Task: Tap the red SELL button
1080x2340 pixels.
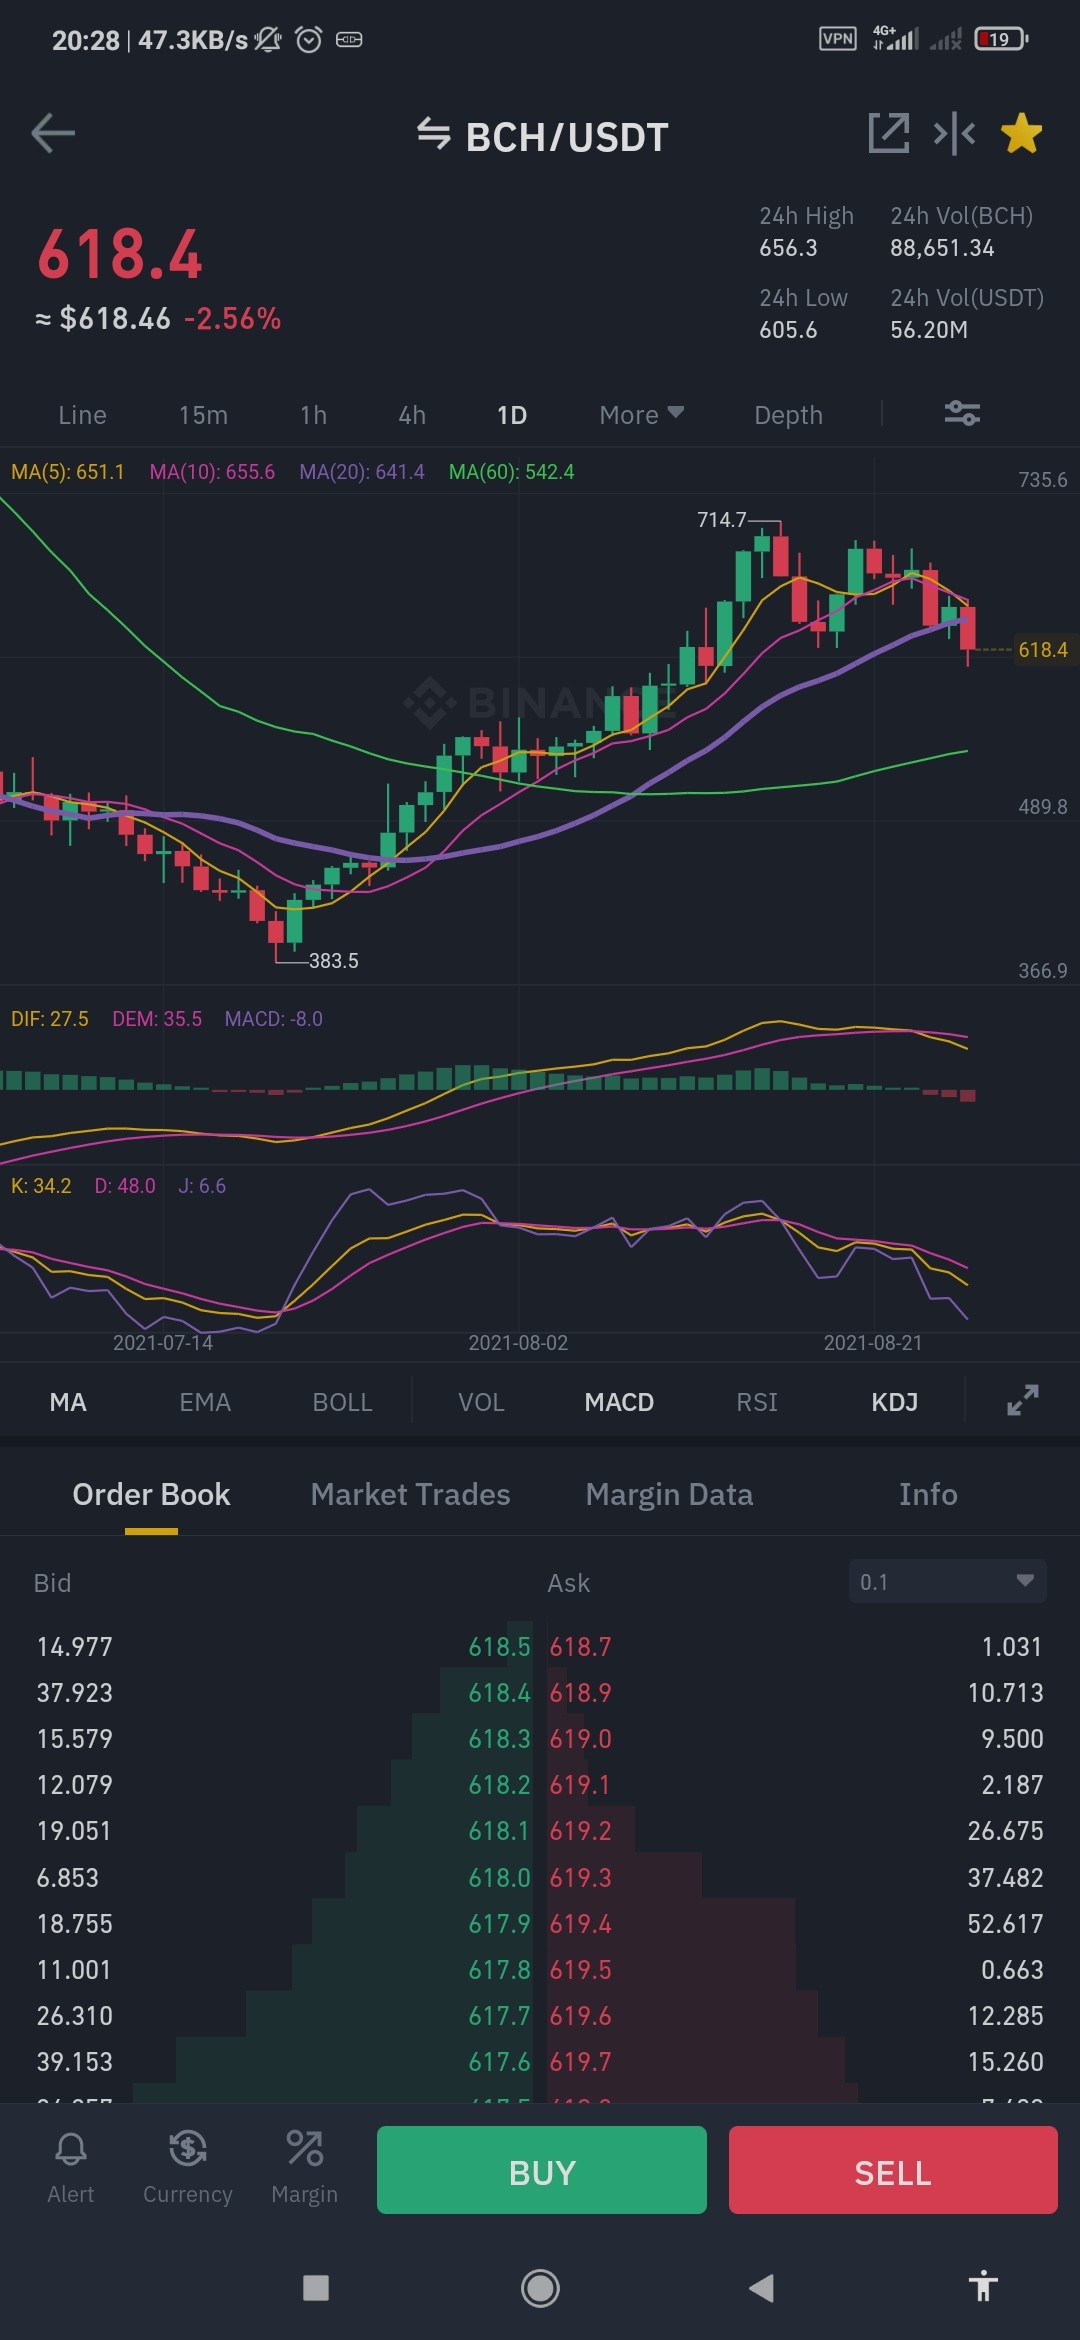Action: 893,2170
